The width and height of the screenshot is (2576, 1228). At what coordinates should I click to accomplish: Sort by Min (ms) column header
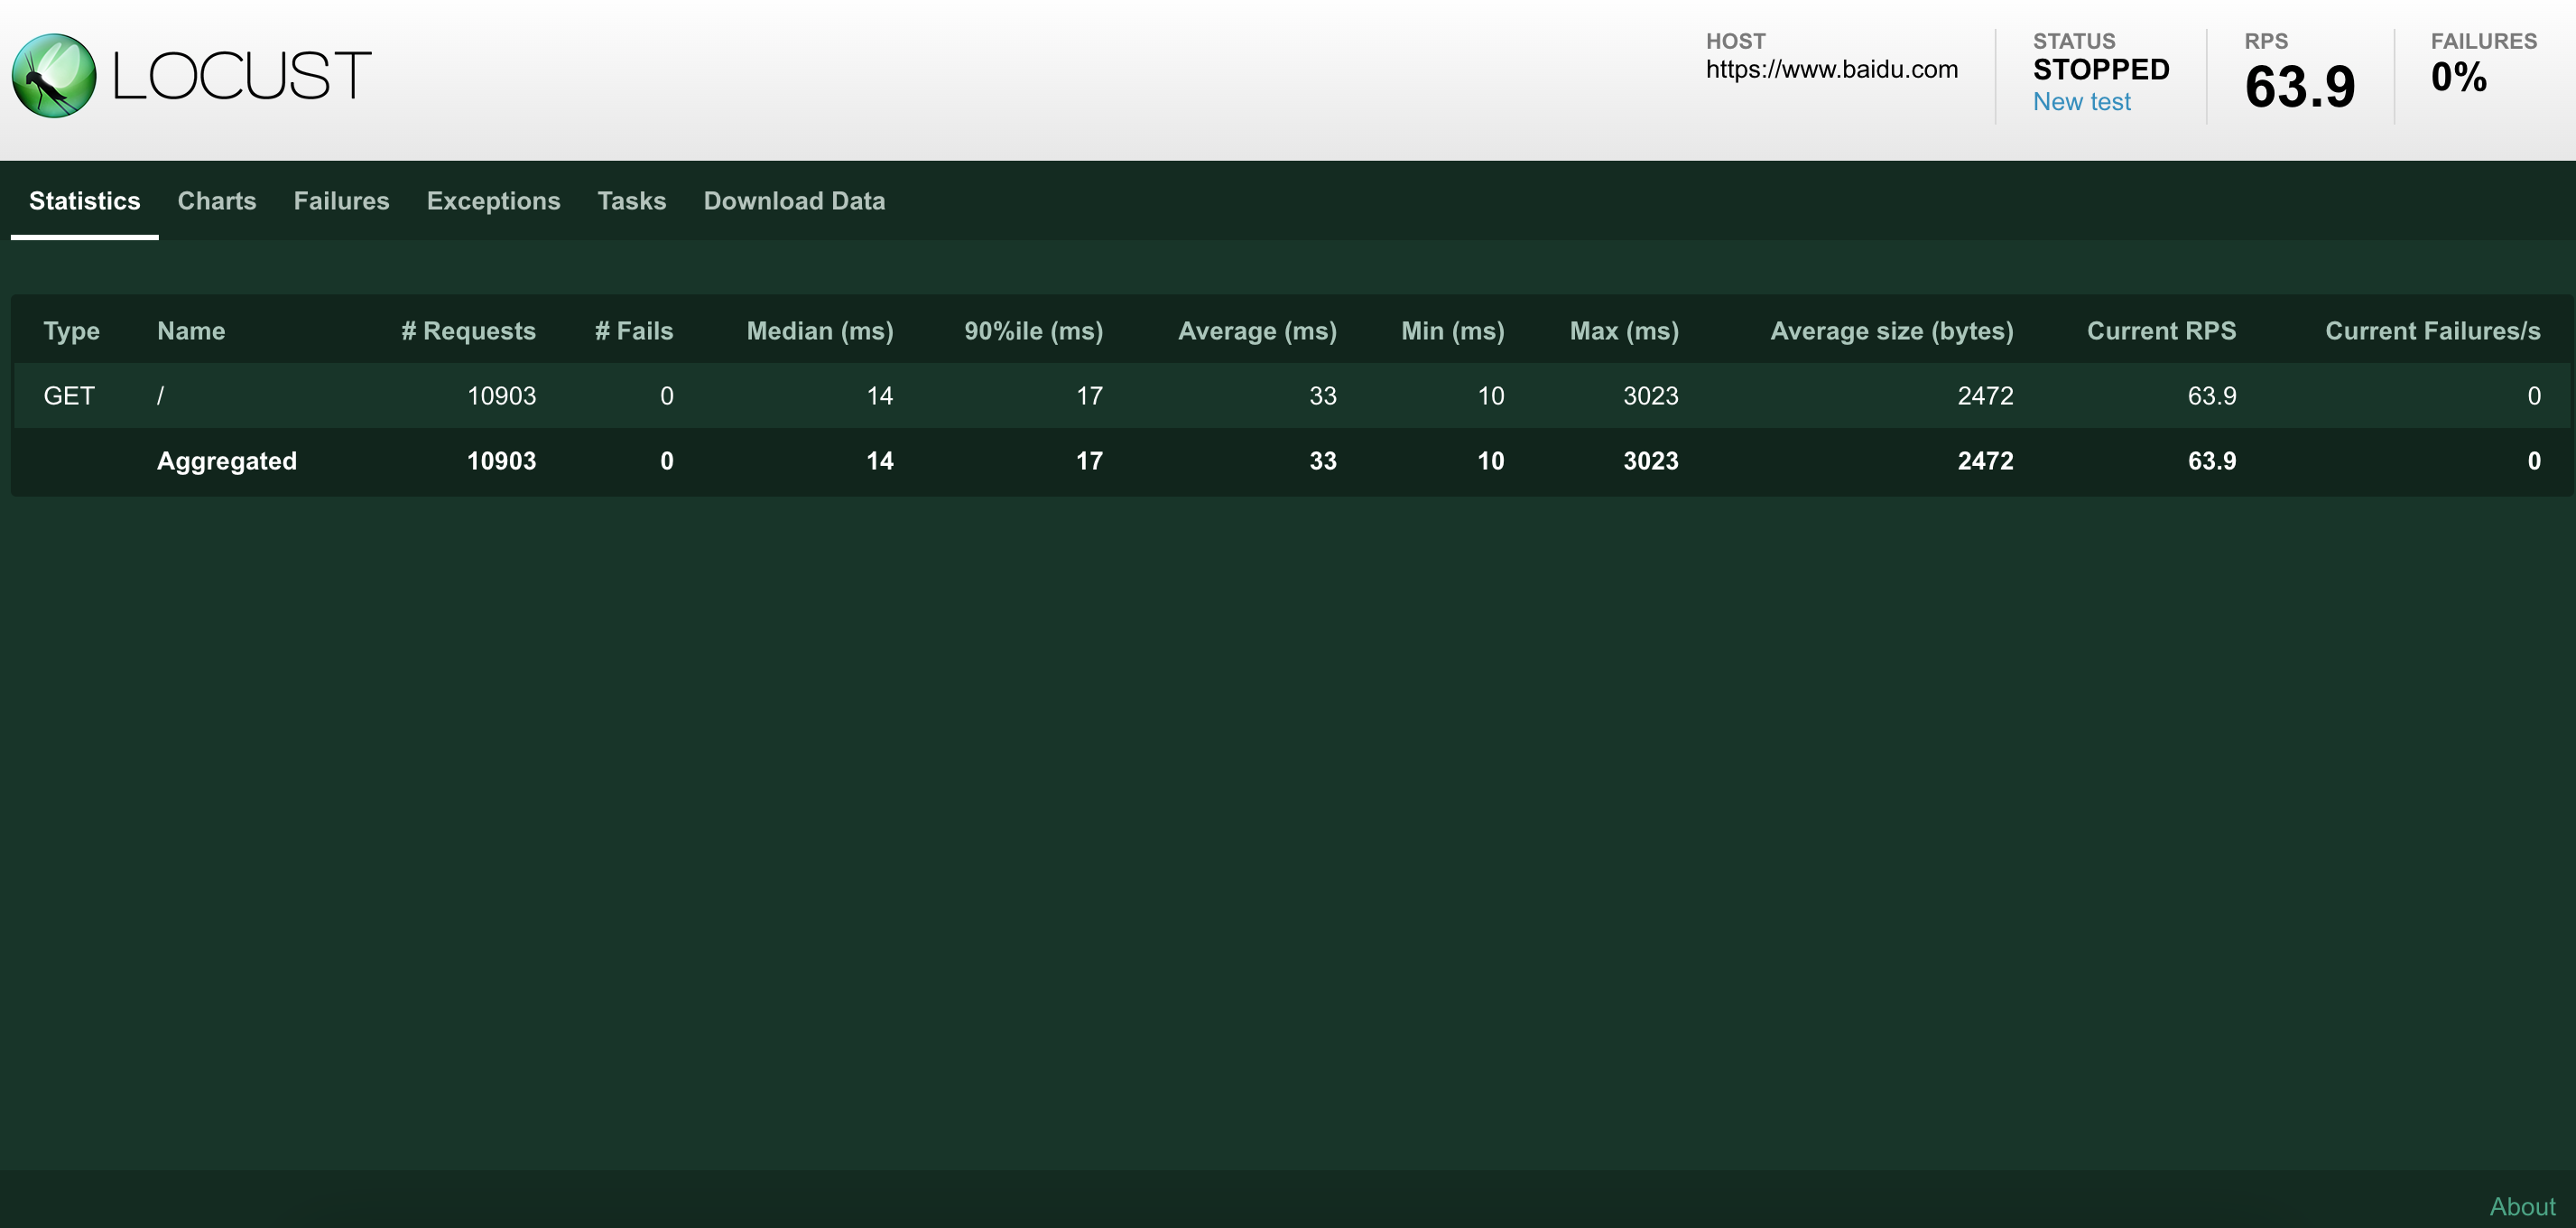(x=1452, y=331)
